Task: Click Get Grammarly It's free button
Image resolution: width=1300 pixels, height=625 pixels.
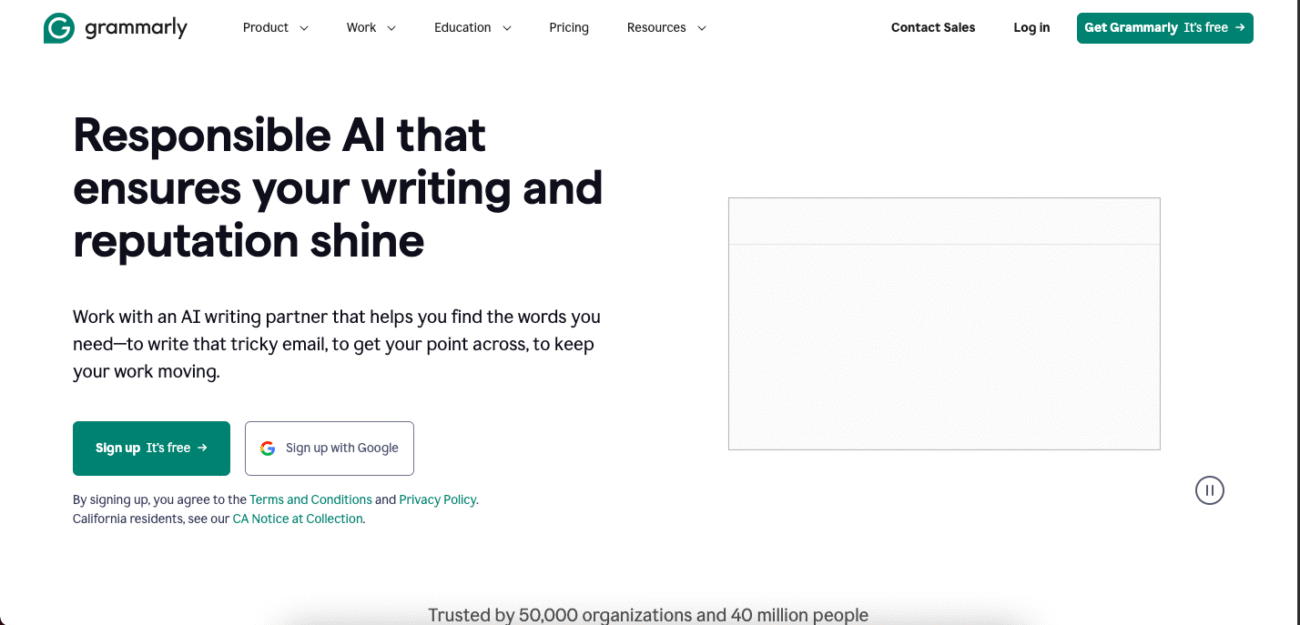Action: 1165,28
